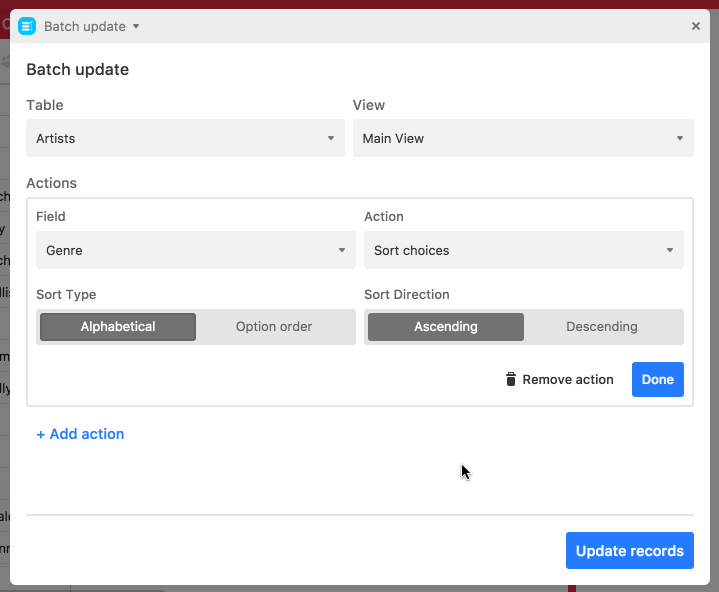Viewport: 719px width, 592px height.
Task: Click the Batch update heading text
Action: coord(77,69)
